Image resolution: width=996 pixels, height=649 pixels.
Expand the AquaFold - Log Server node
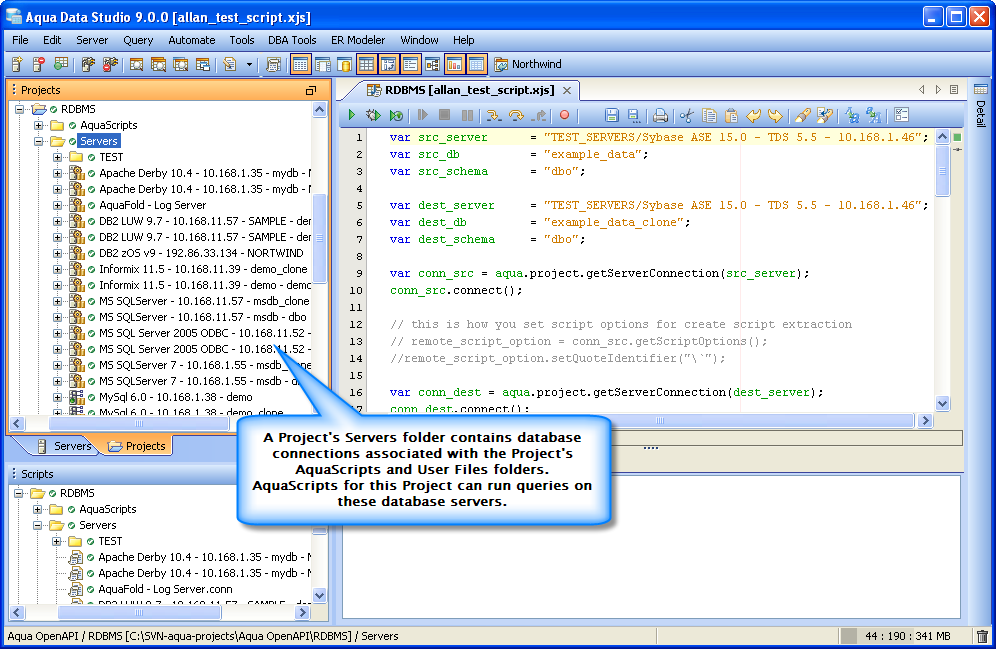[57, 205]
